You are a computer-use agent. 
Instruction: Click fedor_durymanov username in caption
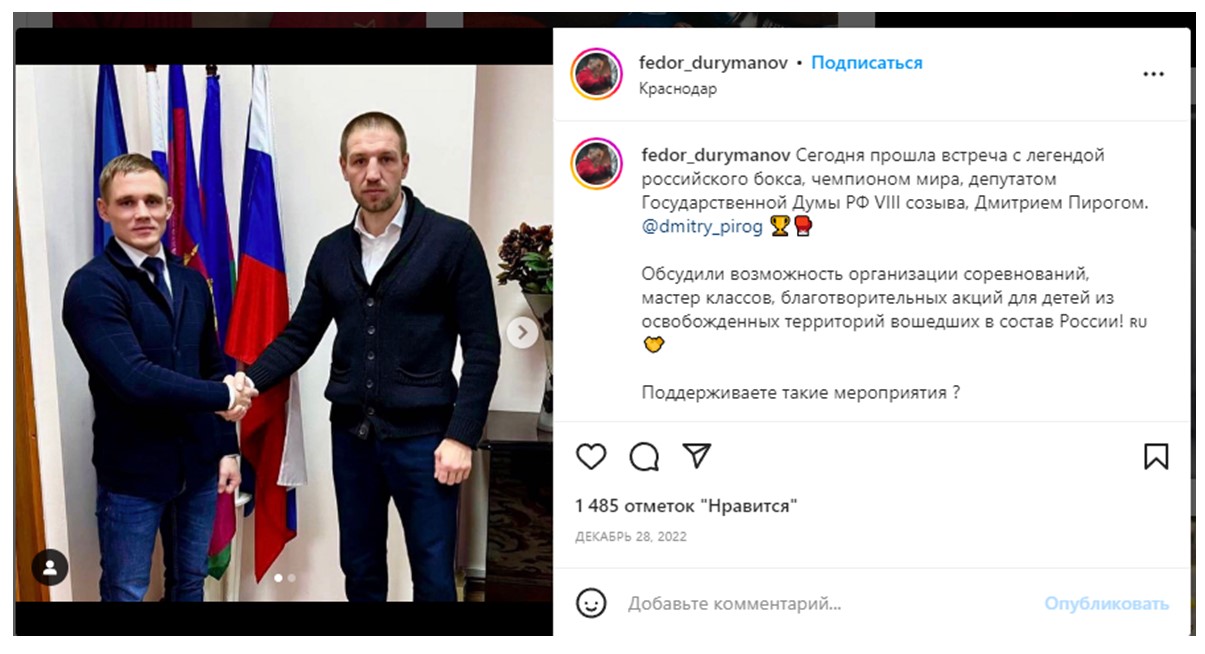716,155
